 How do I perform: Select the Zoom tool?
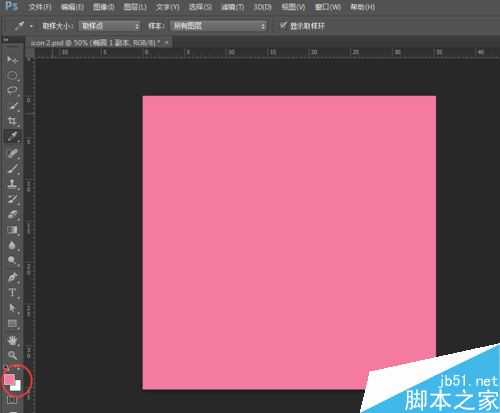(12, 355)
